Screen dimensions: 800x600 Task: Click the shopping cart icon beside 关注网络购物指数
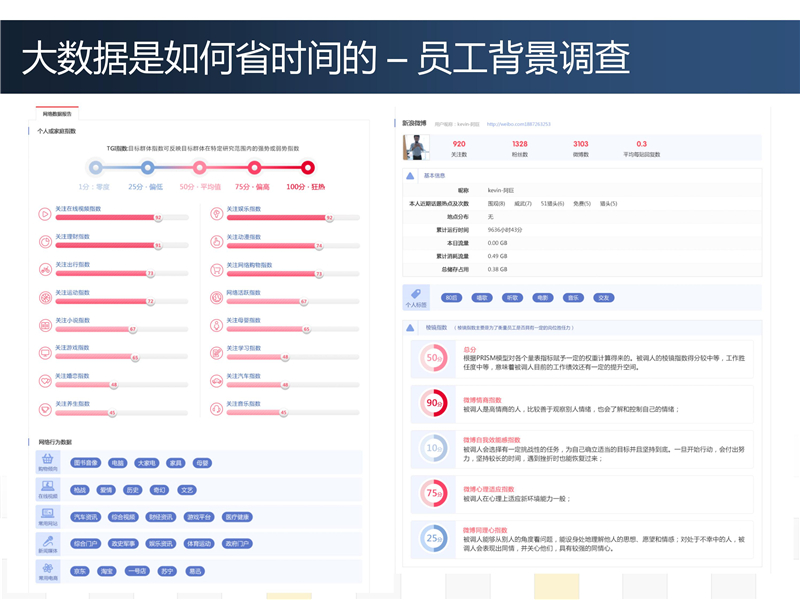coord(216,269)
